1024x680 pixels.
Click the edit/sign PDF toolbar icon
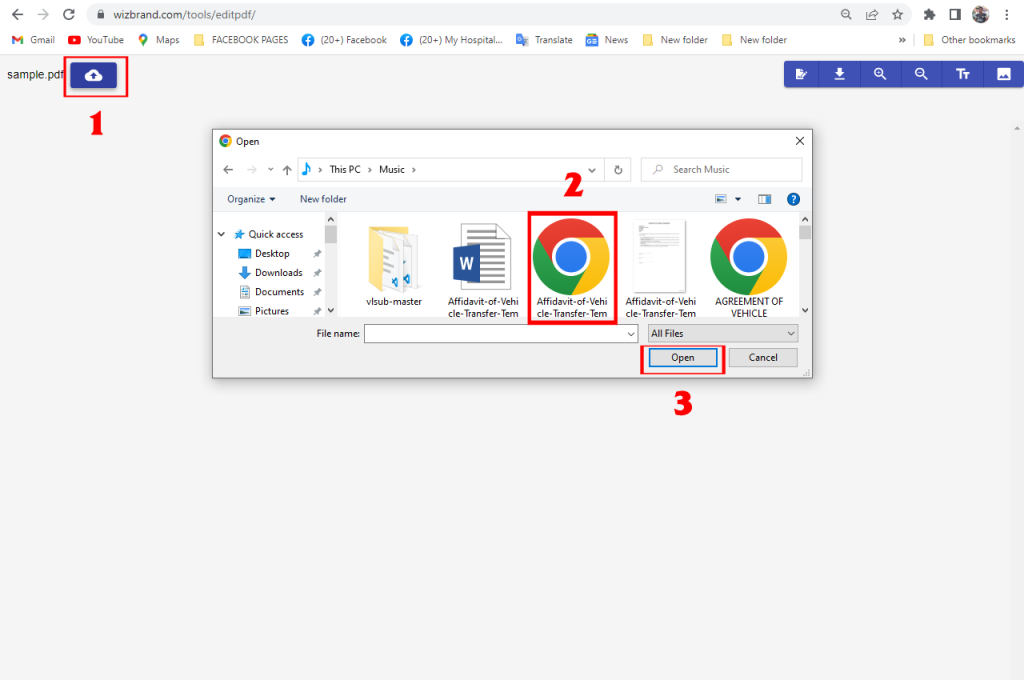799,74
